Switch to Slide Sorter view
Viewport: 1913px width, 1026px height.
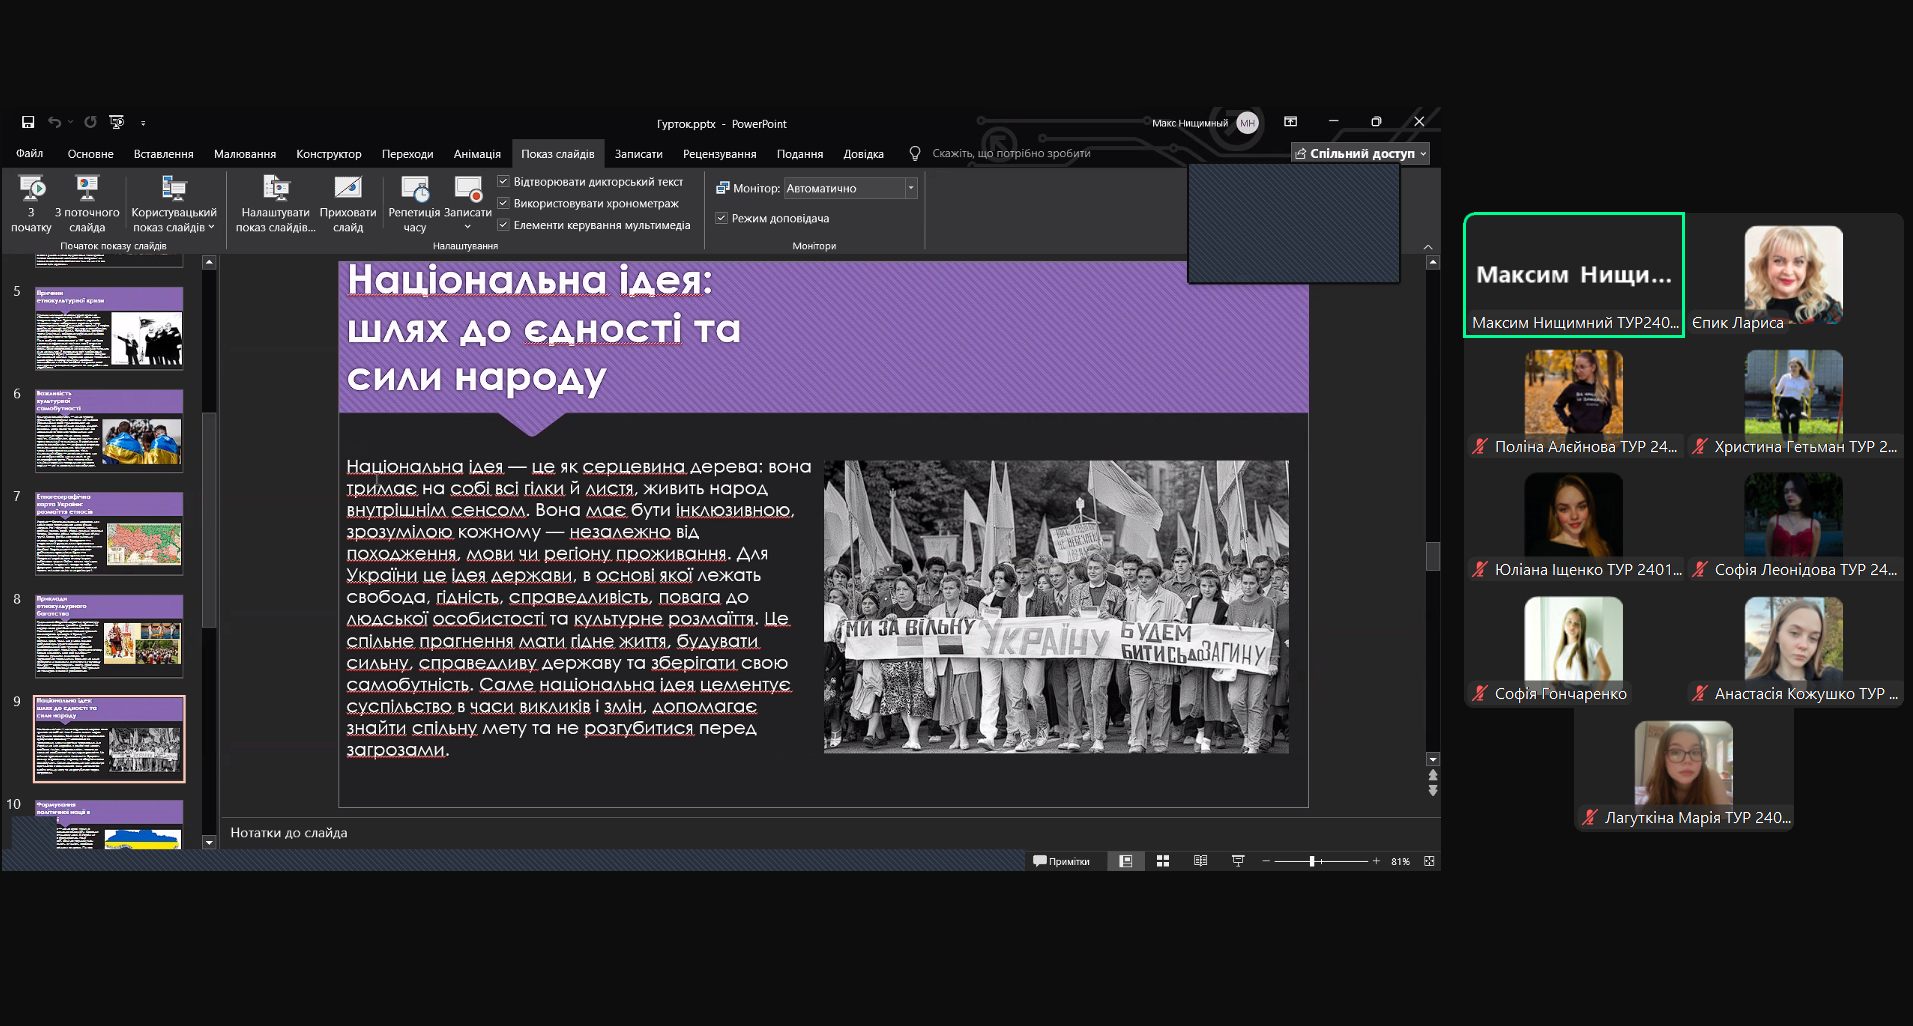[1163, 861]
